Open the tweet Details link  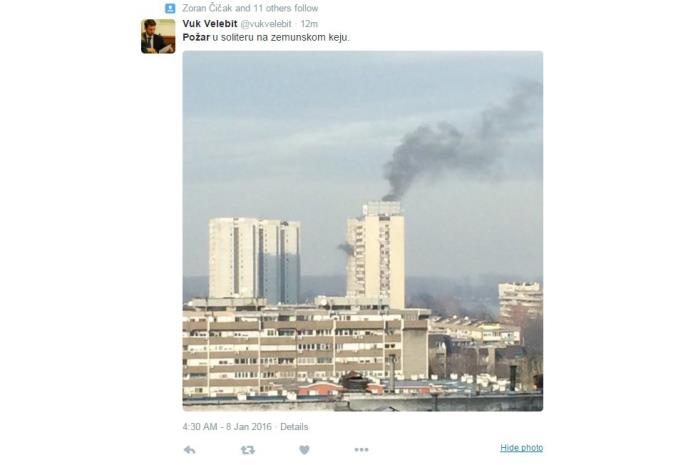click(294, 427)
